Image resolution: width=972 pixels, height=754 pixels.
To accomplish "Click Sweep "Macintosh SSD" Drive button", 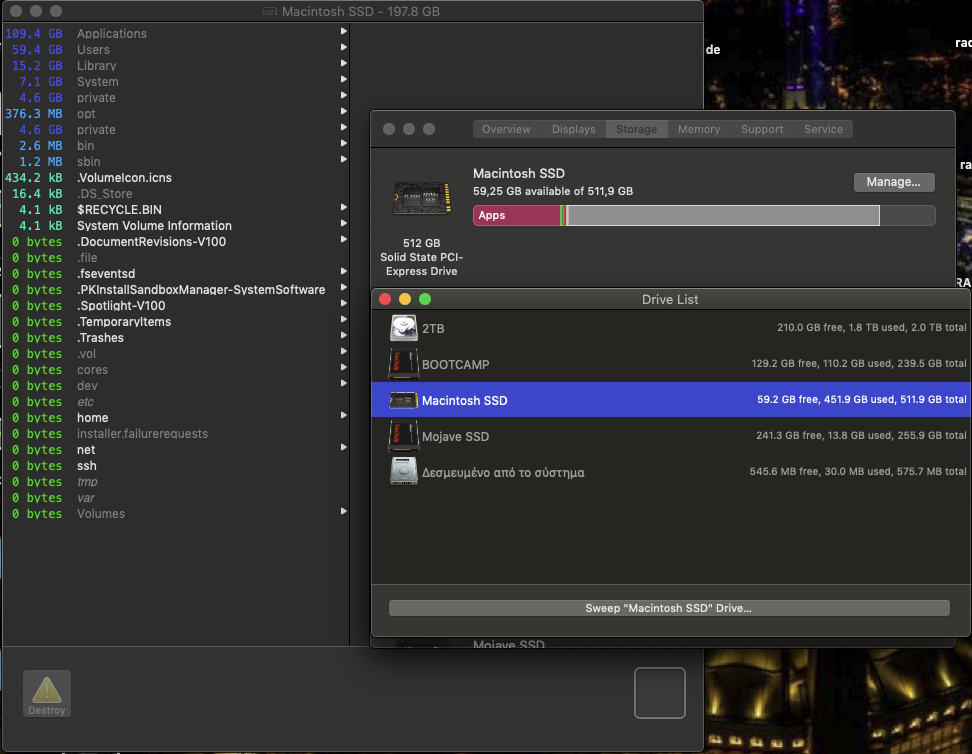I will 668,608.
